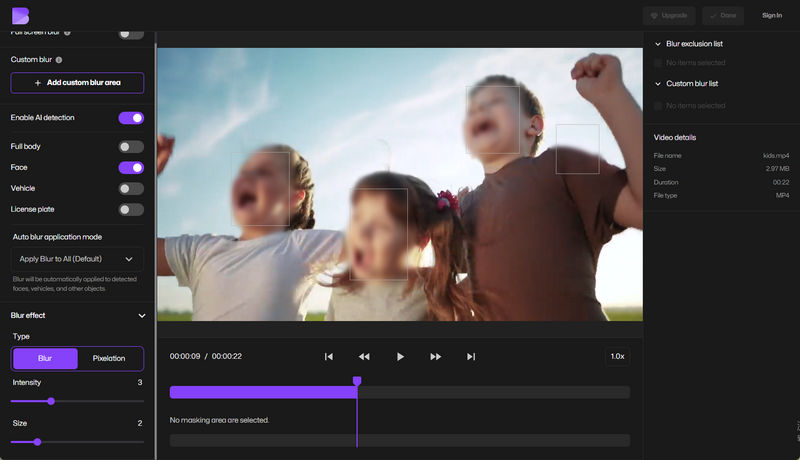Click the Intensity value 3

(x=140, y=382)
